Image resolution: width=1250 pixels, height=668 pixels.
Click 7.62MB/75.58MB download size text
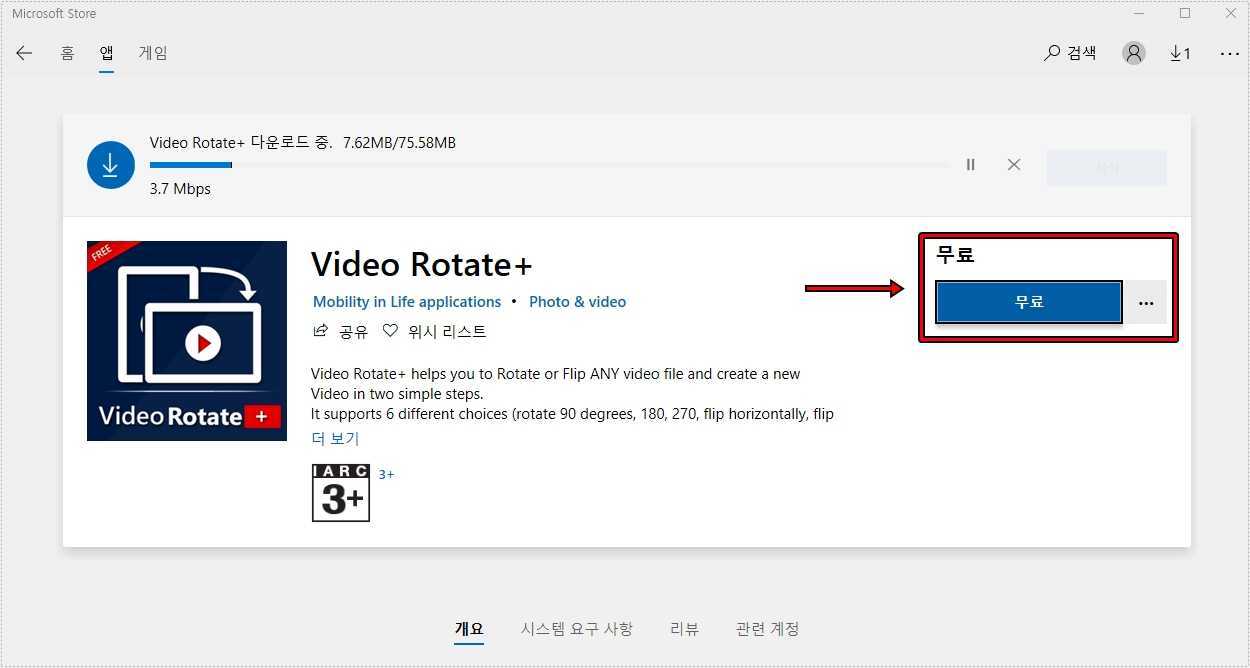pyautogui.click(x=399, y=143)
